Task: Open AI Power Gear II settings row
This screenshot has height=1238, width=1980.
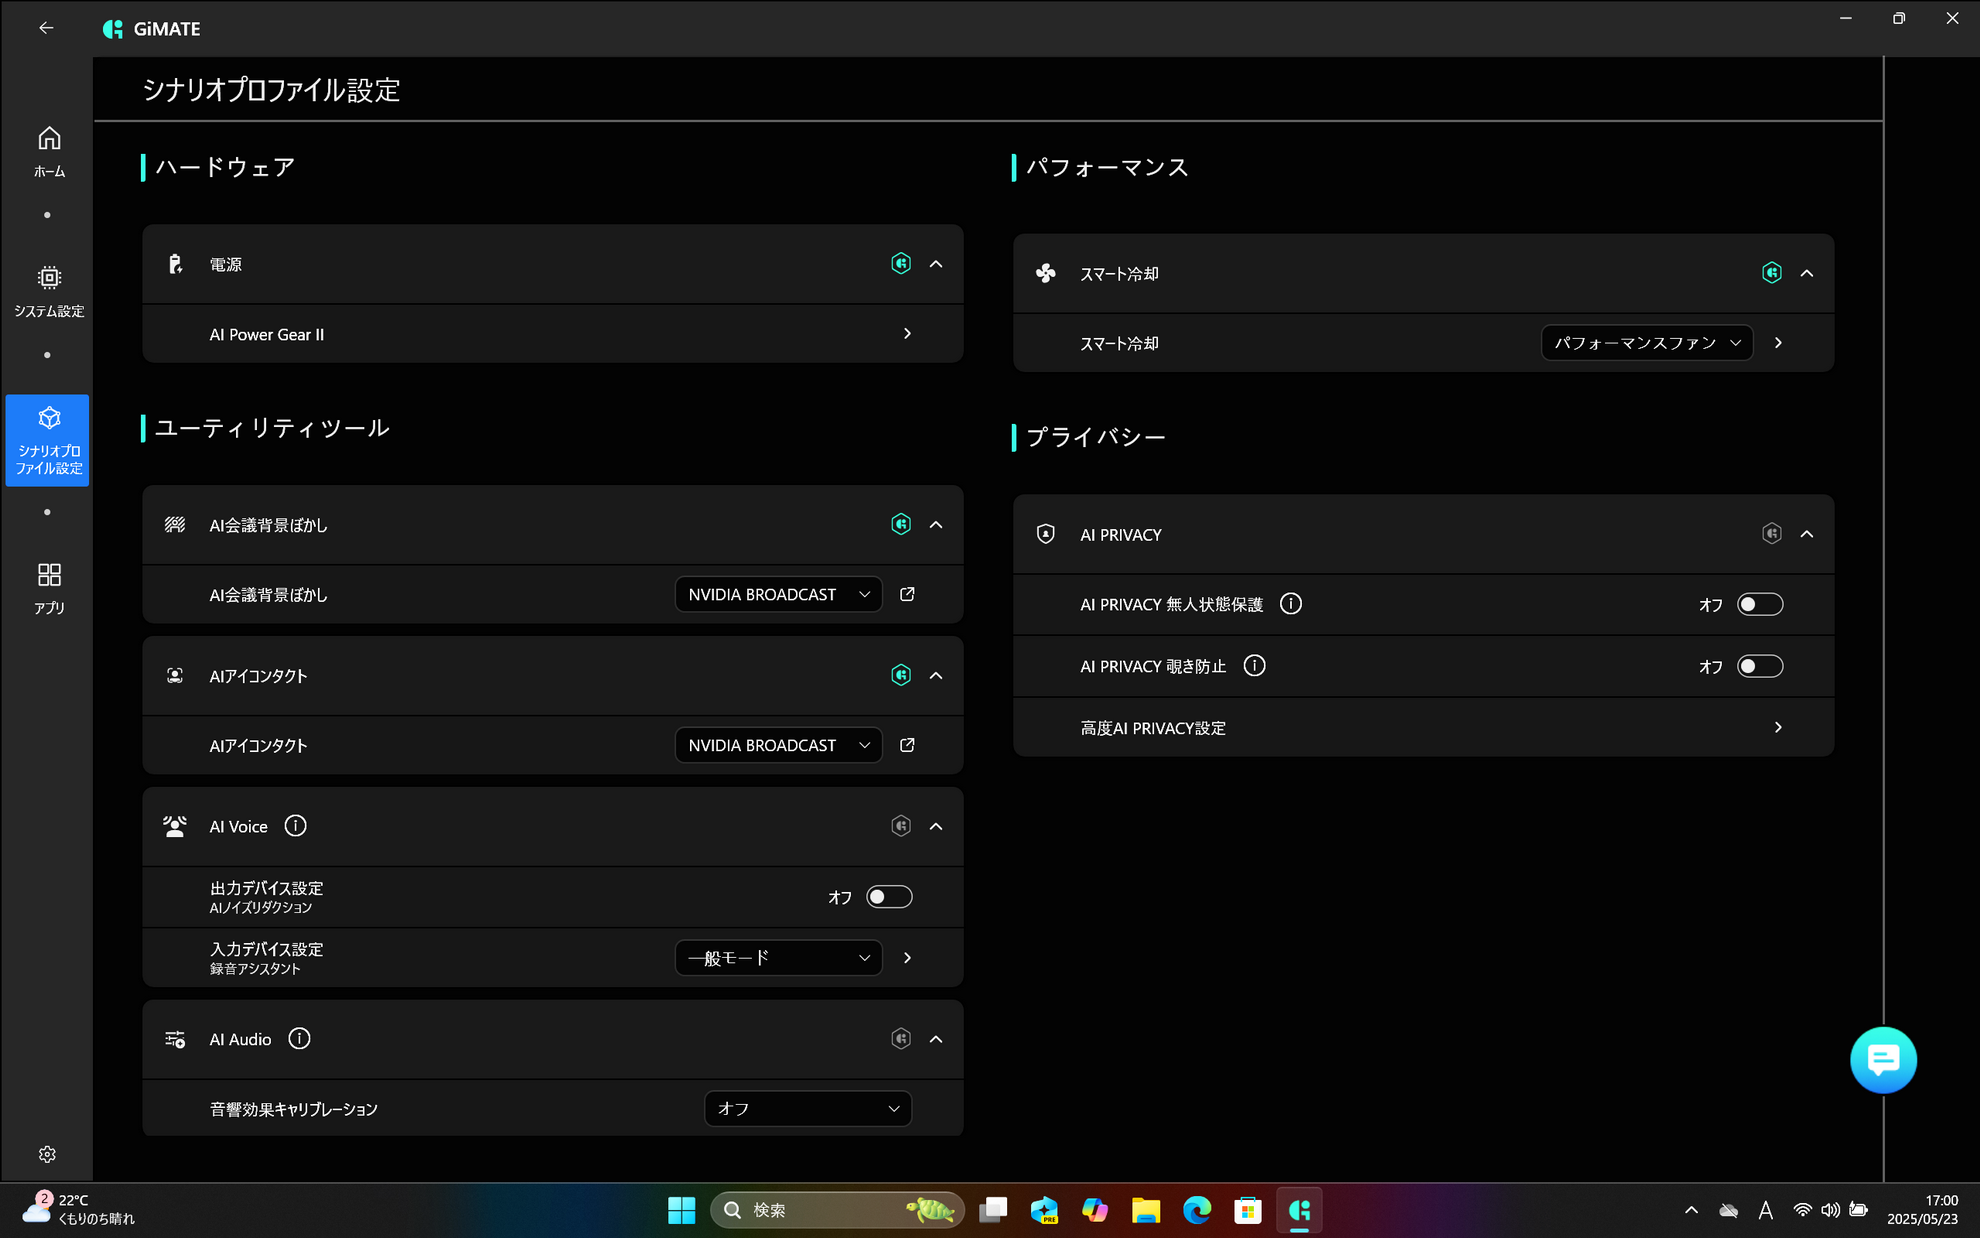Action: tap(553, 334)
